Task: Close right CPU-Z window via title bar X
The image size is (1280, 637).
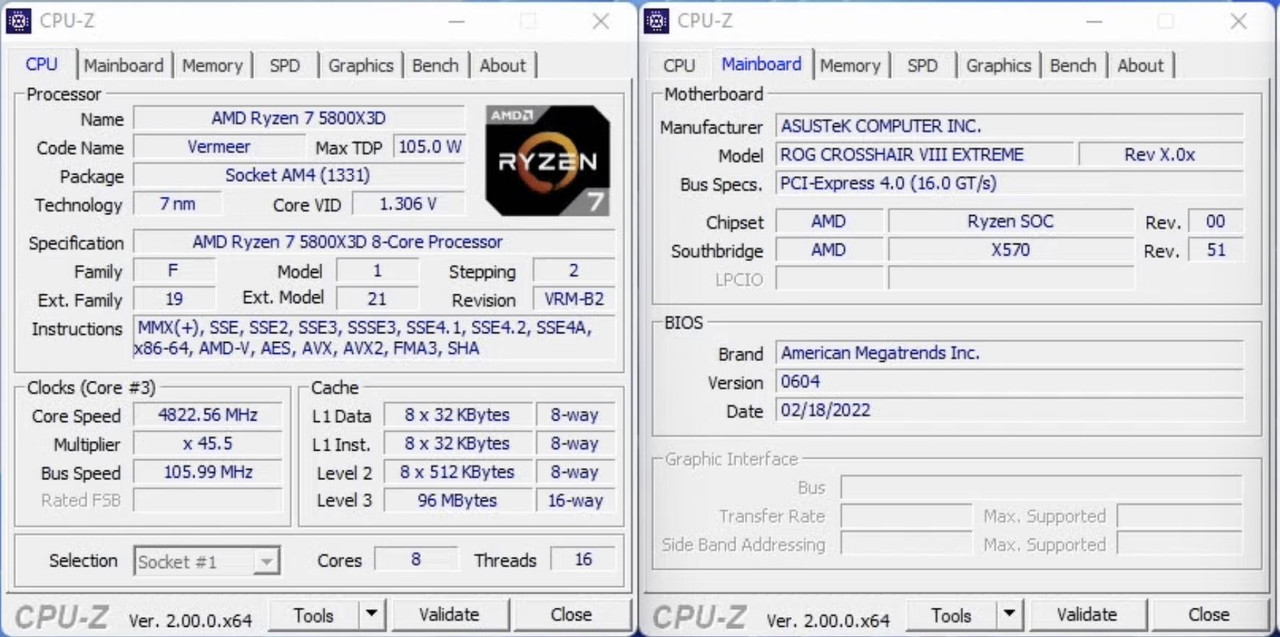Action: point(1239,21)
